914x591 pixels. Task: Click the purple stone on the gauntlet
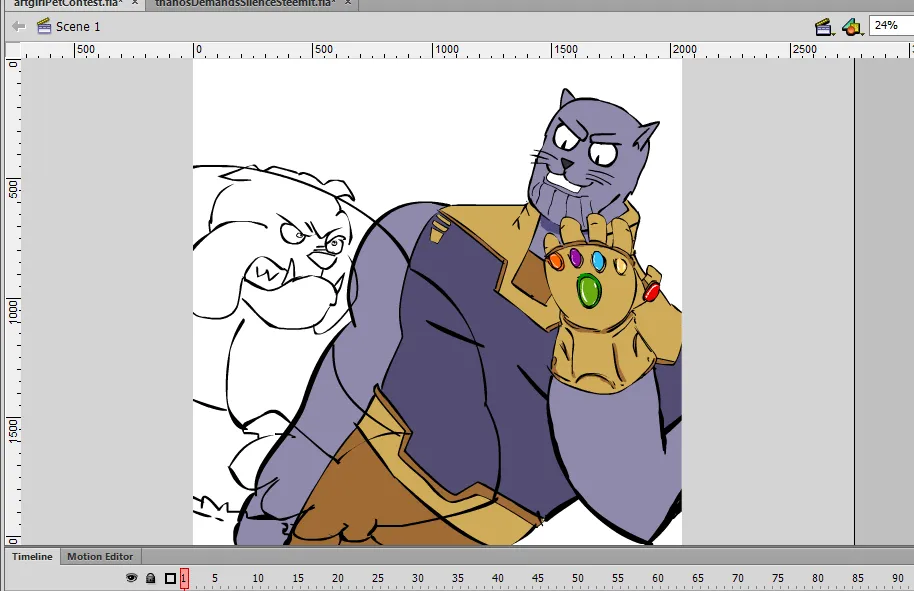click(x=575, y=257)
